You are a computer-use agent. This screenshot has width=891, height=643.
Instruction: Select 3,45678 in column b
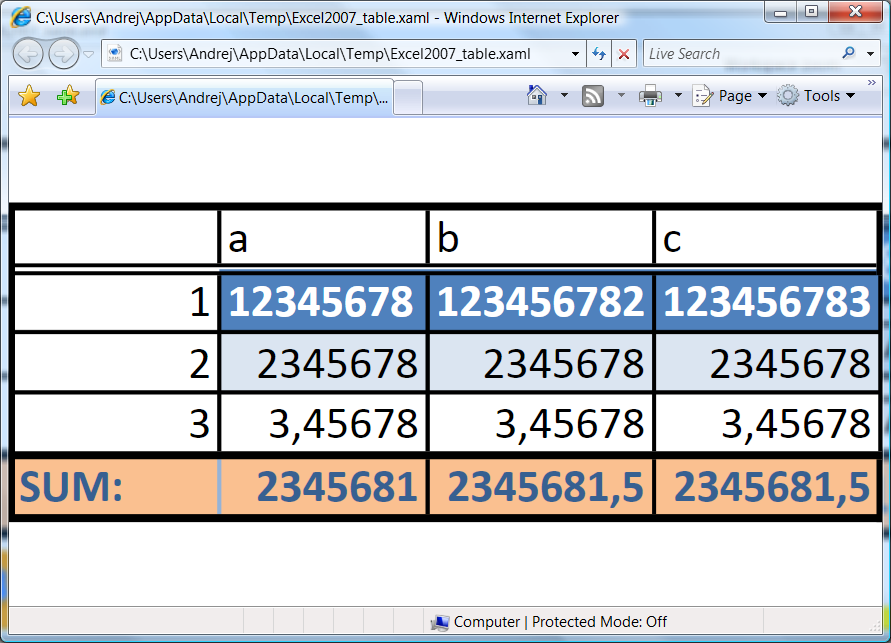540,423
